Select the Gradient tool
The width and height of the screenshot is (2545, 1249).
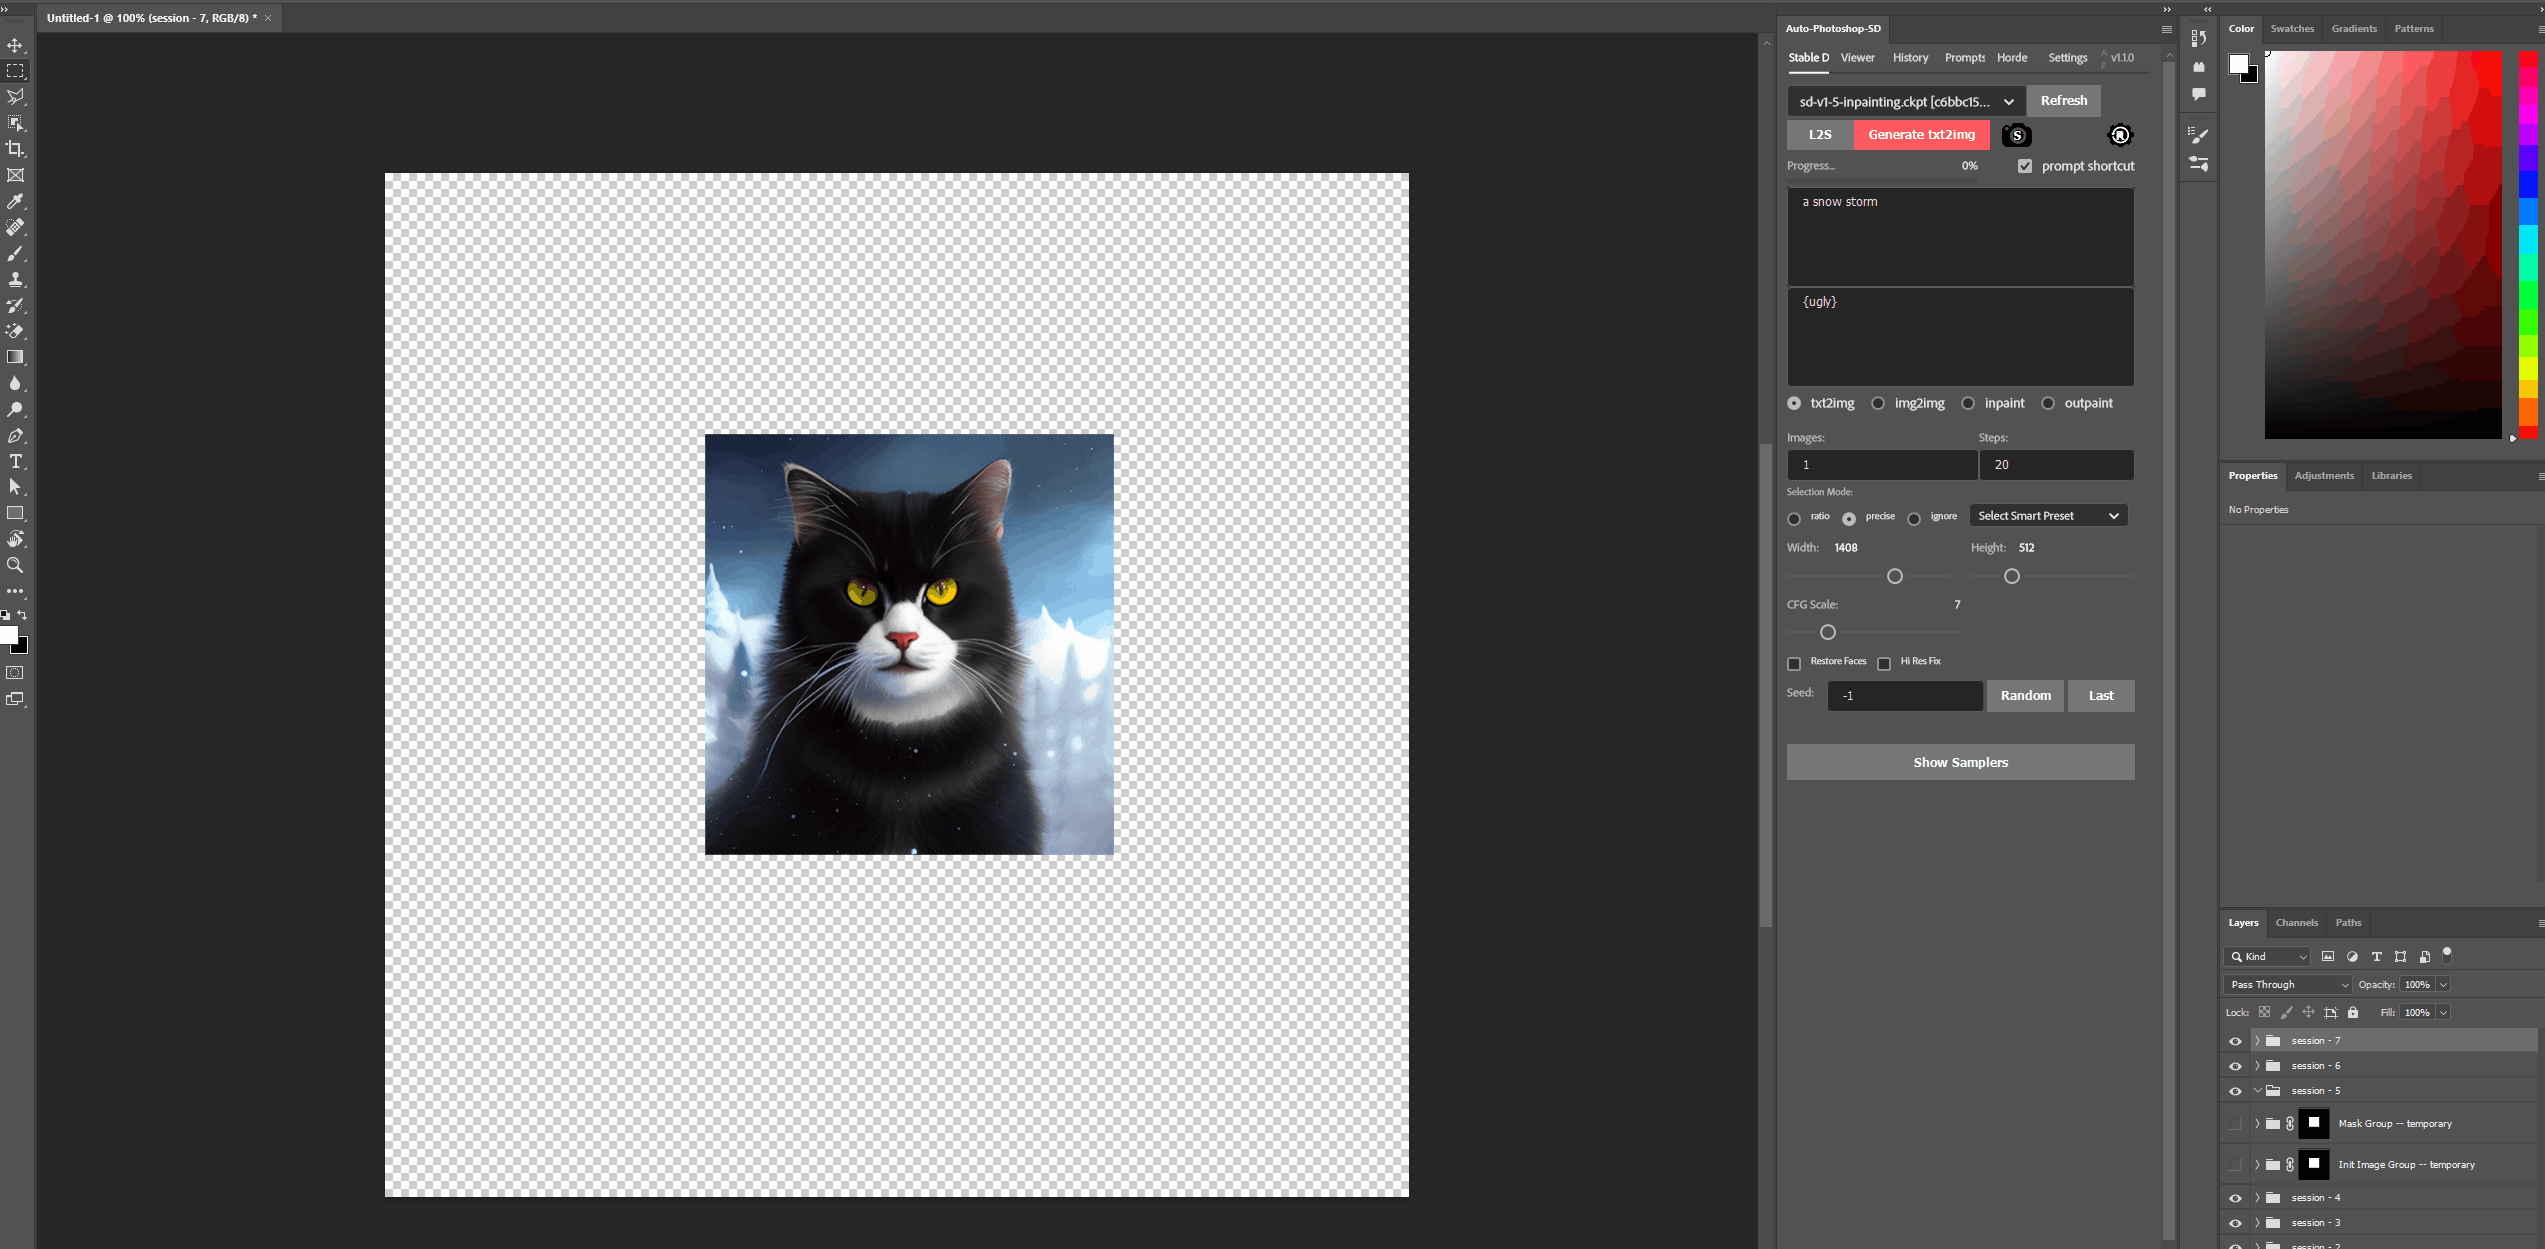[15, 357]
